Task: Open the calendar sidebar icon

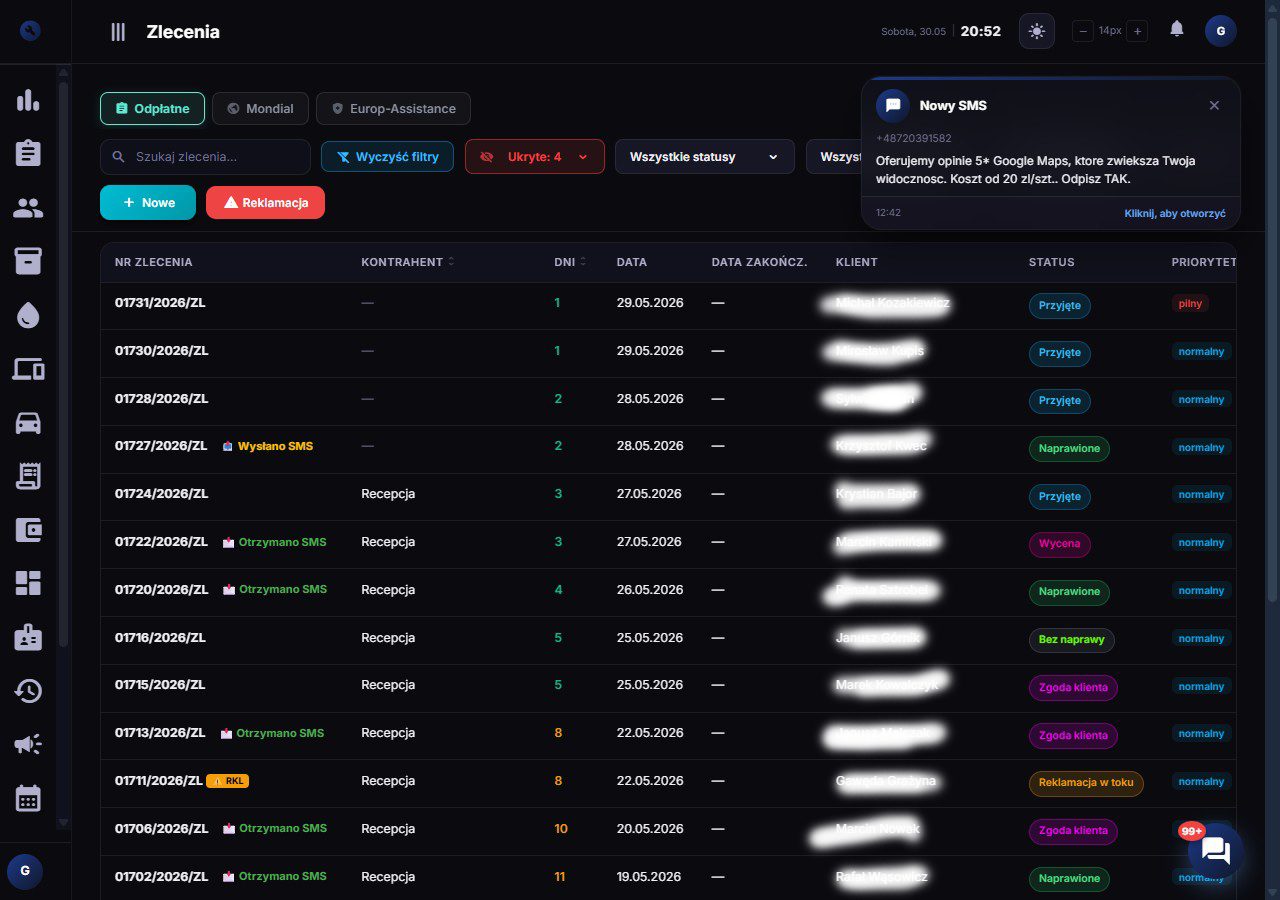Action: coord(28,798)
